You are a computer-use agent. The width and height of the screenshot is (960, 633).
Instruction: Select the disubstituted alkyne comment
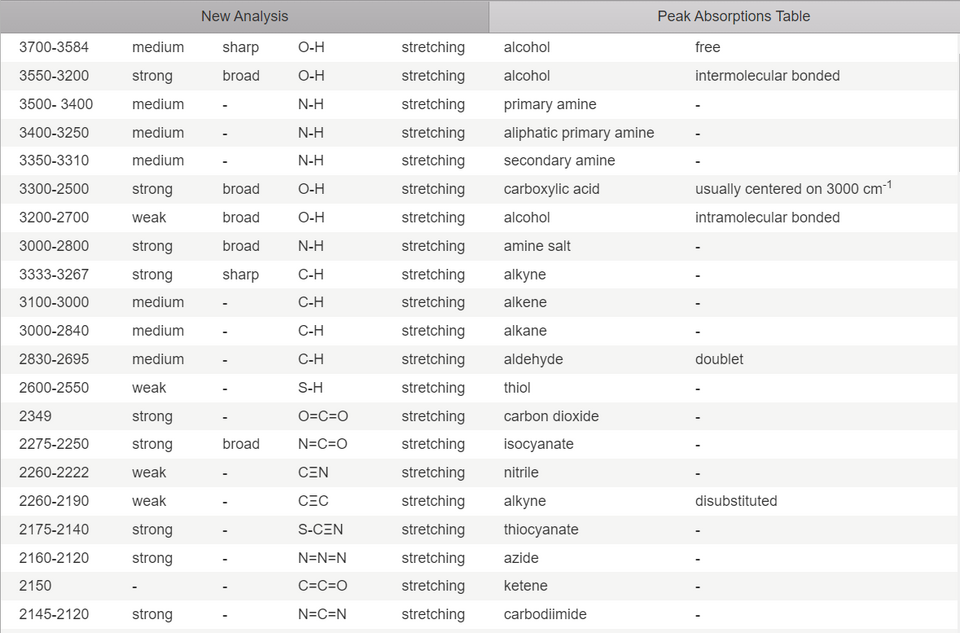736,501
